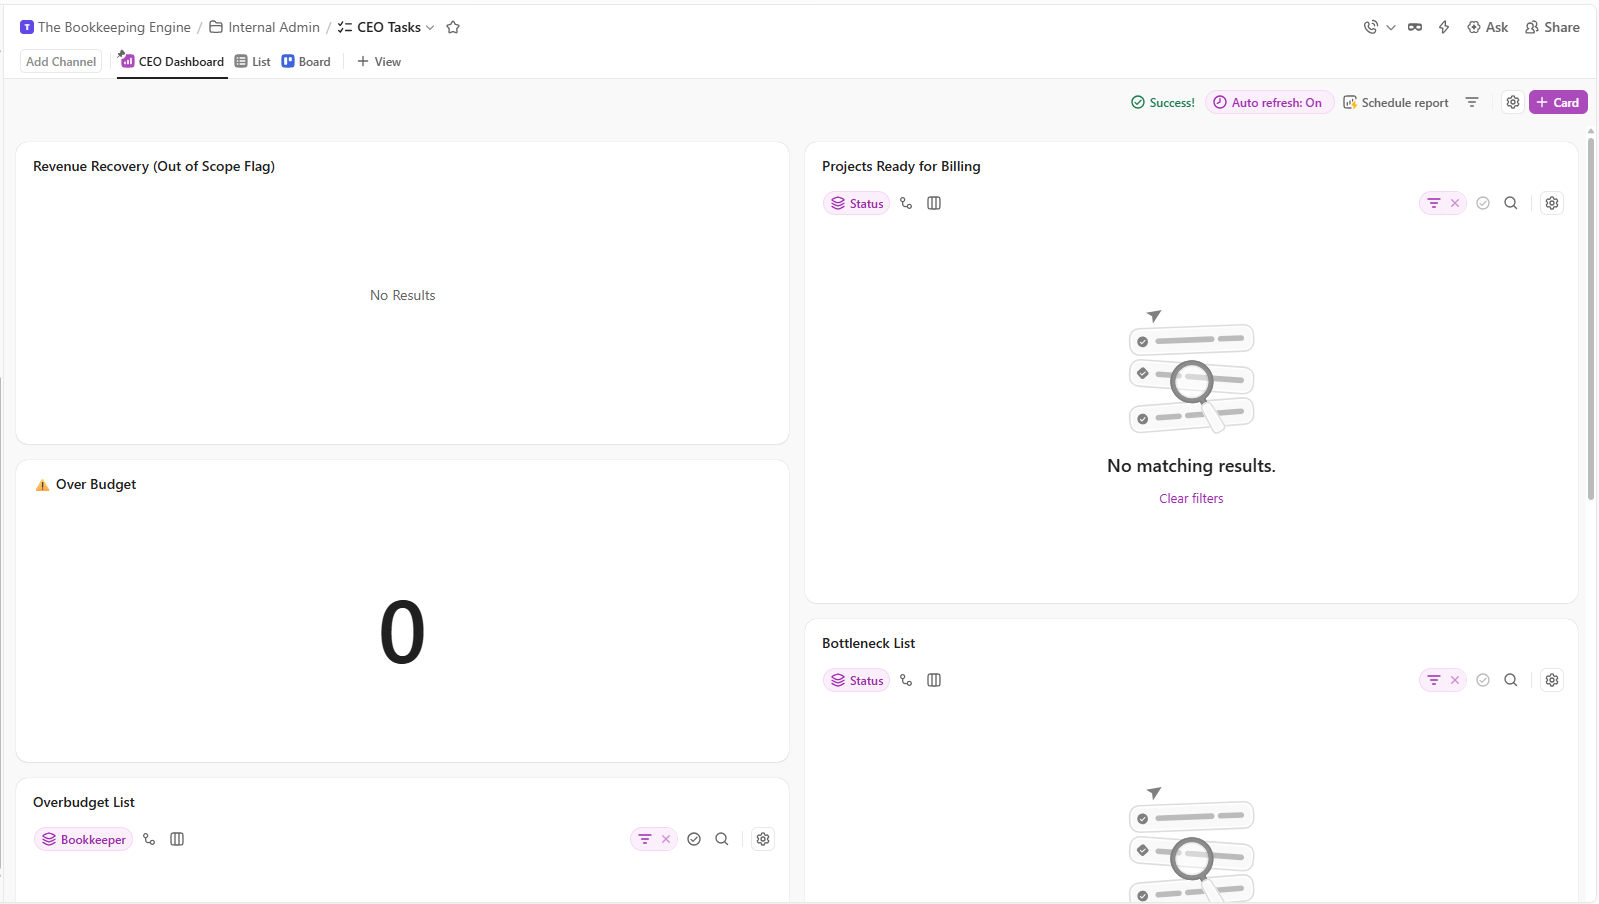Screen dimensions: 1599x904
Task: Open the automations lightning bolt icon
Action: coord(1444,27)
